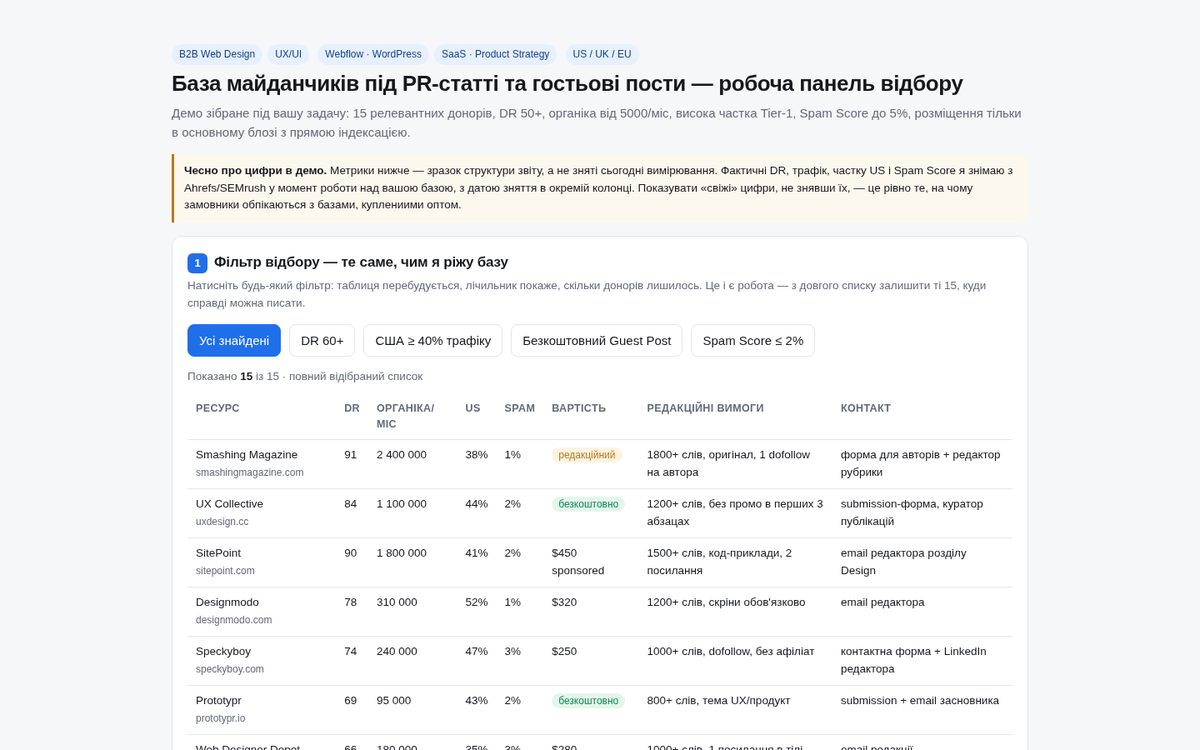Click the 'US' column header

(x=472, y=408)
